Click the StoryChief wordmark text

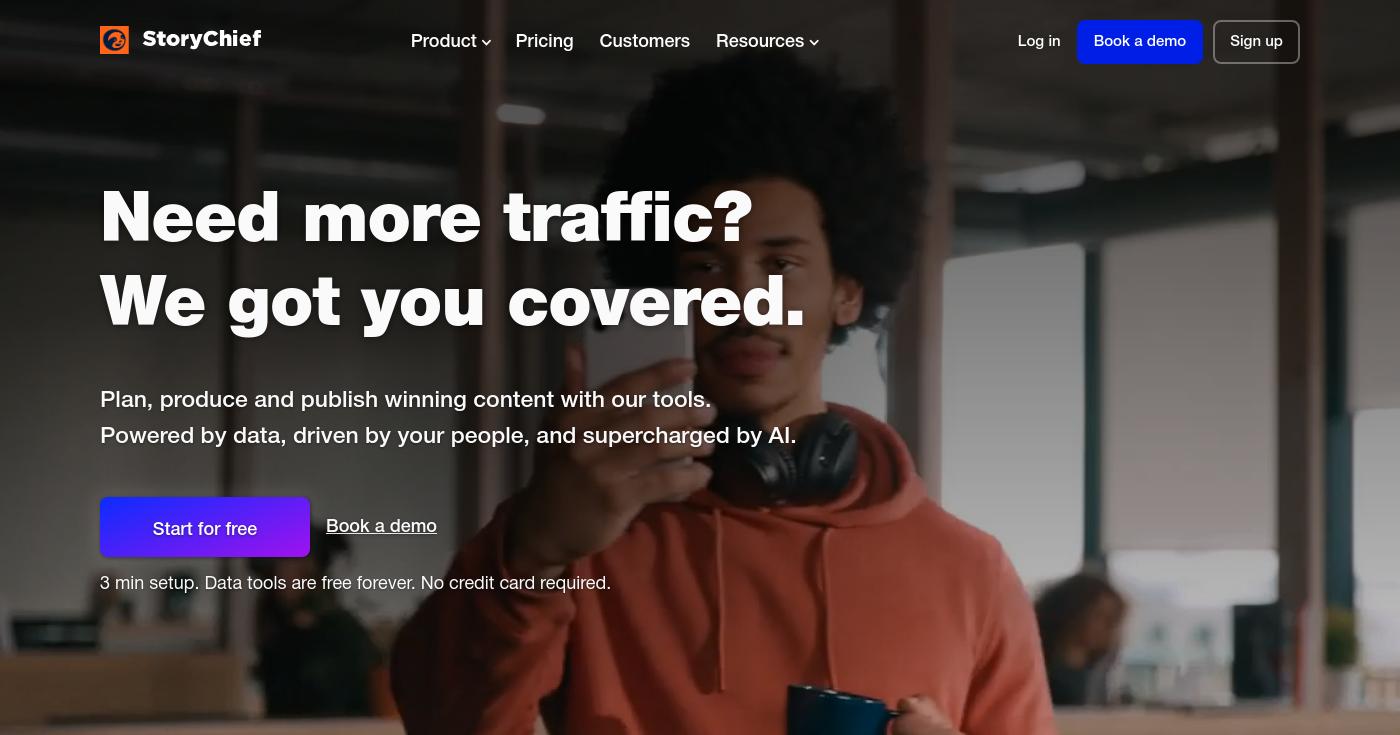(202, 39)
